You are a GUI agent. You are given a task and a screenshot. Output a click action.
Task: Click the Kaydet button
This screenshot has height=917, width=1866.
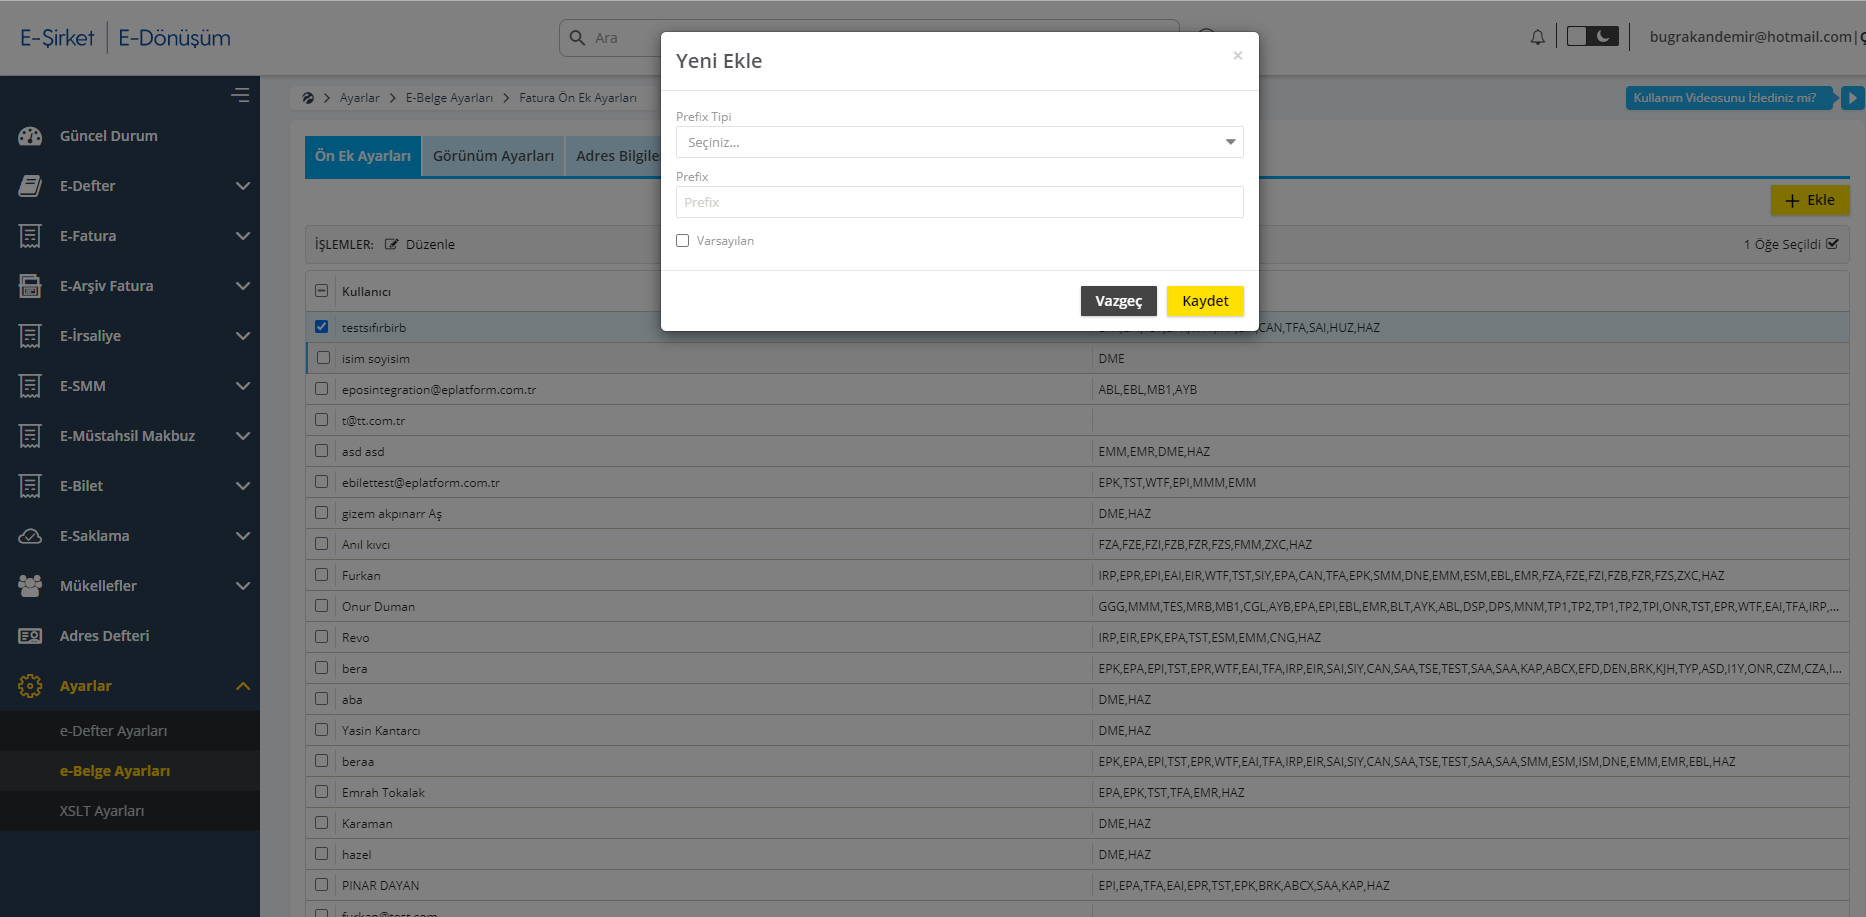(x=1205, y=301)
